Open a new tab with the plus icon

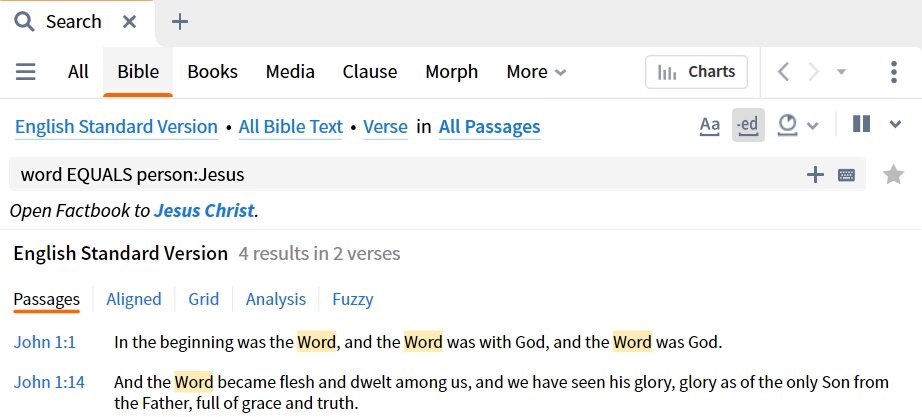[x=179, y=22]
